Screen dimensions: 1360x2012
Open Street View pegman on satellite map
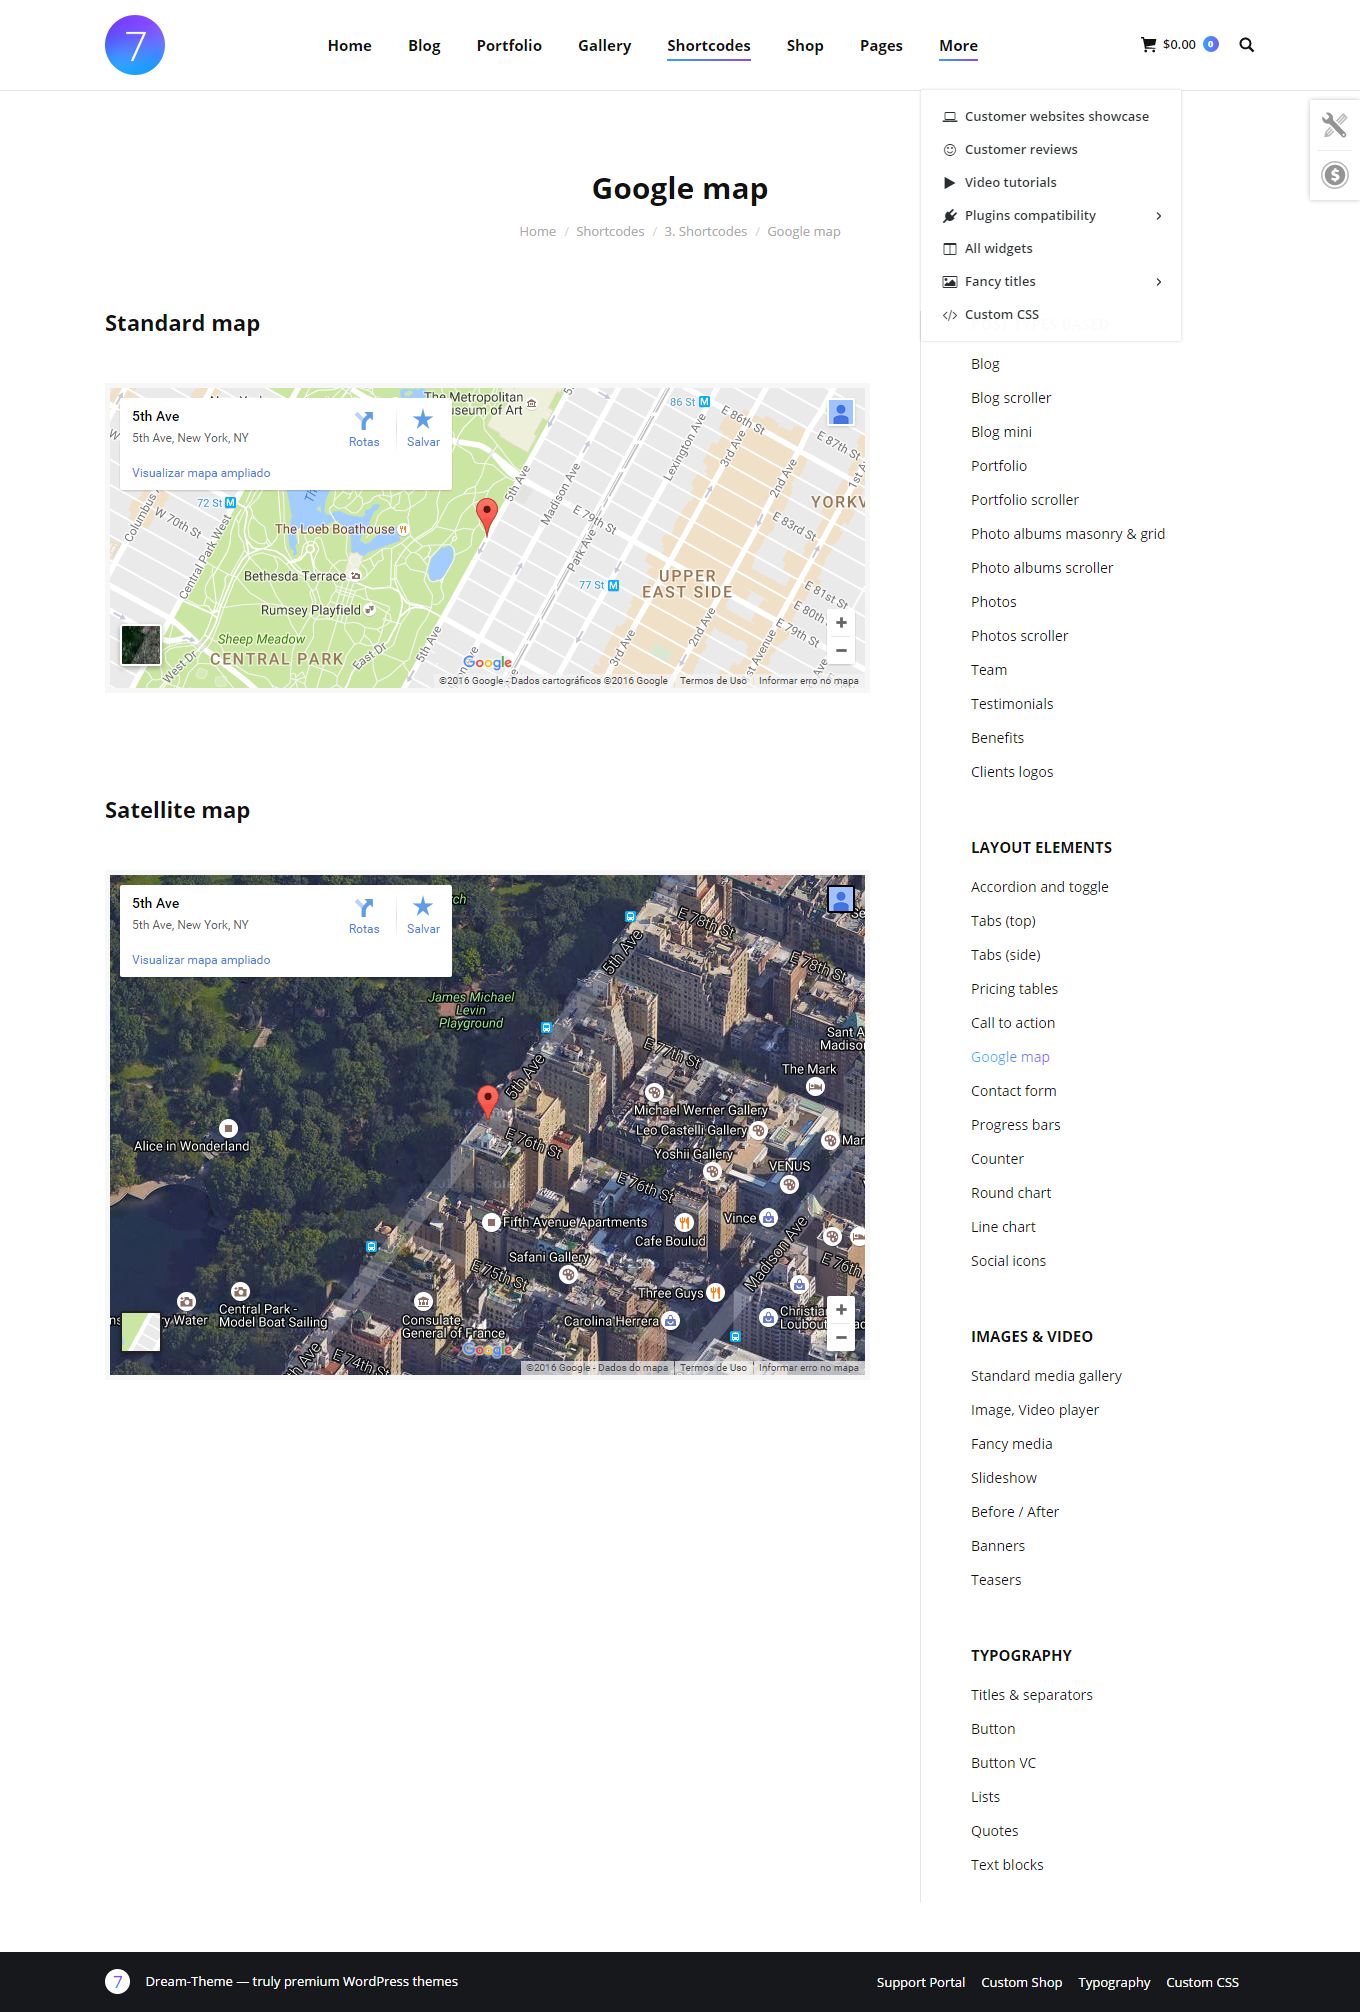click(x=841, y=899)
